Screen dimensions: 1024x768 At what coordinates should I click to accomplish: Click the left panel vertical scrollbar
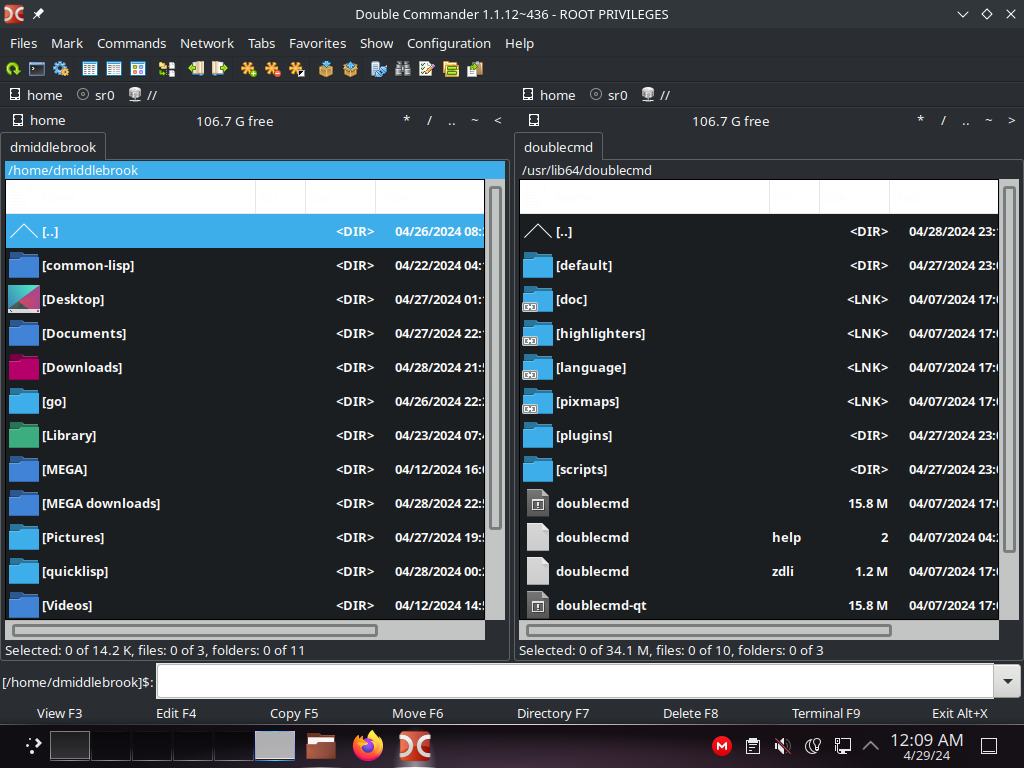point(495,358)
